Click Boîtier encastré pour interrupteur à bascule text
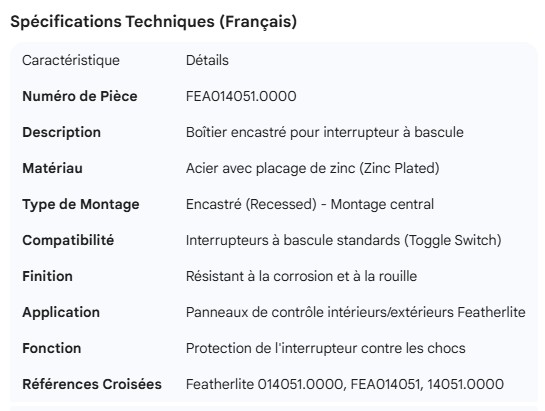Viewport: 545px width, 411px height. [325, 132]
